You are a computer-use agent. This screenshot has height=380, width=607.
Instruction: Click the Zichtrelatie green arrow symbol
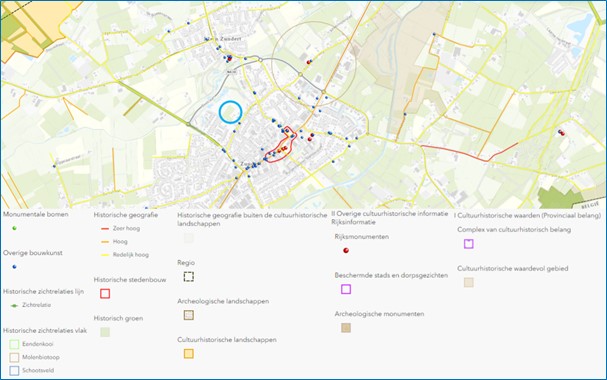pyautogui.click(x=14, y=305)
